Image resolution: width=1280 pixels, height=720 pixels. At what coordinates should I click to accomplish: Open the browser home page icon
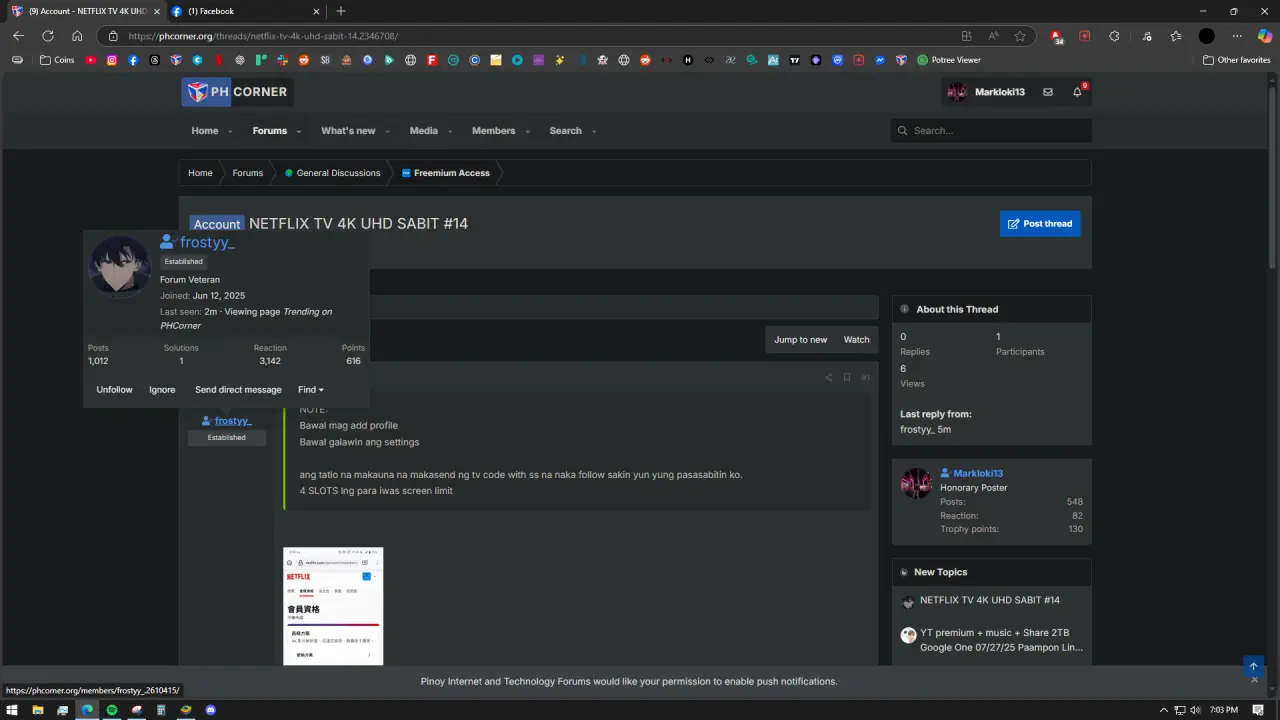click(77, 36)
